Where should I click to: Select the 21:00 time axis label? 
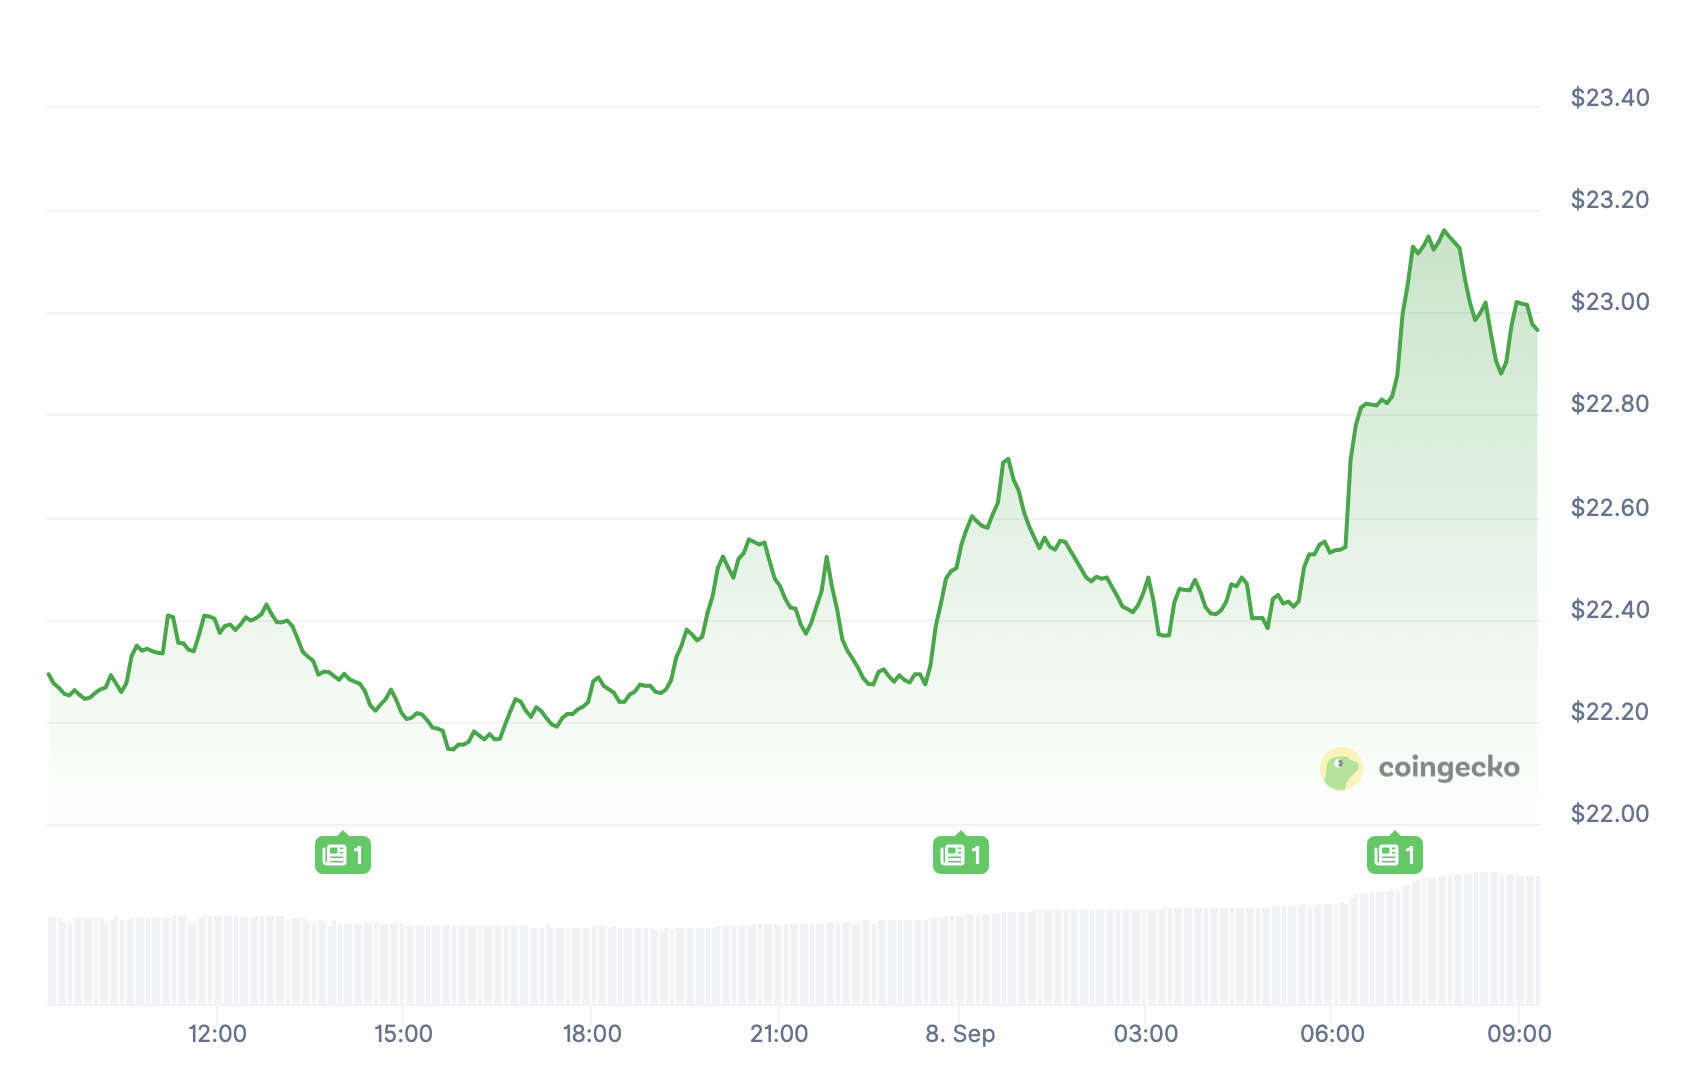point(779,1034)
